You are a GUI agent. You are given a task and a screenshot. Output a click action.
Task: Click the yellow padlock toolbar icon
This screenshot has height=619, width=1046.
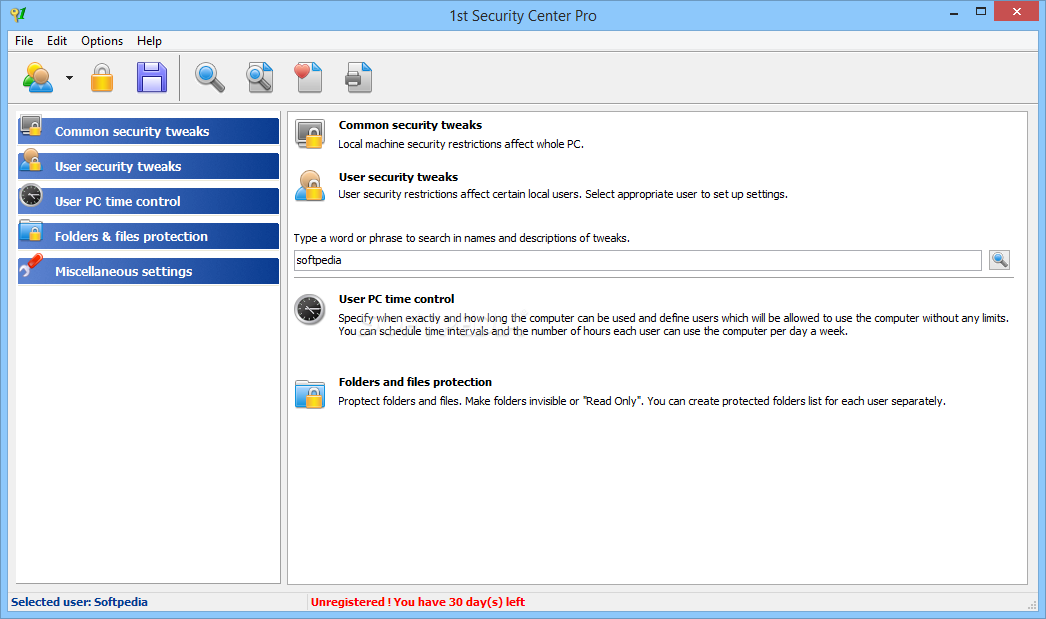(x=102, y=77)
